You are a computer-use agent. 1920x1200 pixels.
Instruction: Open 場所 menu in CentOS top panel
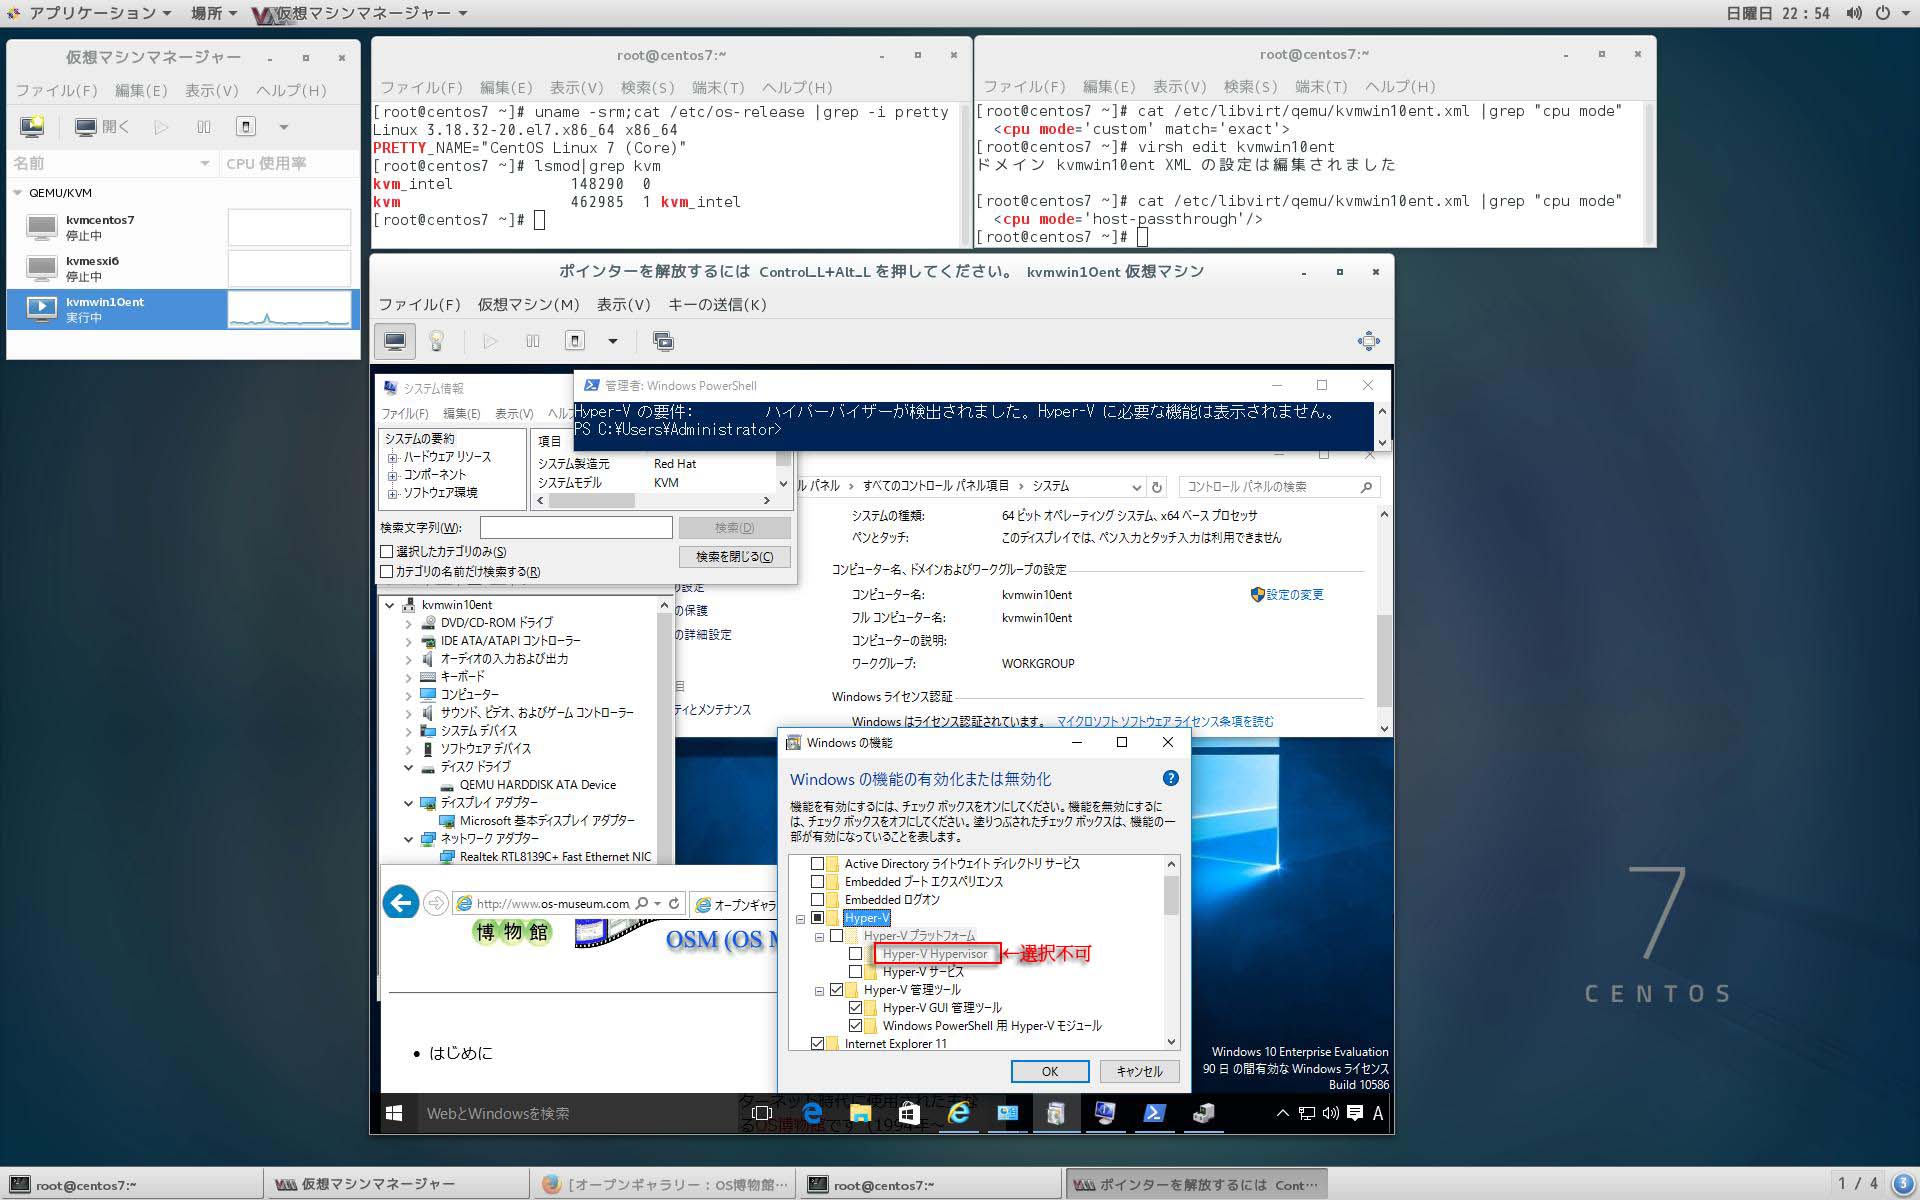coord(213,13)
